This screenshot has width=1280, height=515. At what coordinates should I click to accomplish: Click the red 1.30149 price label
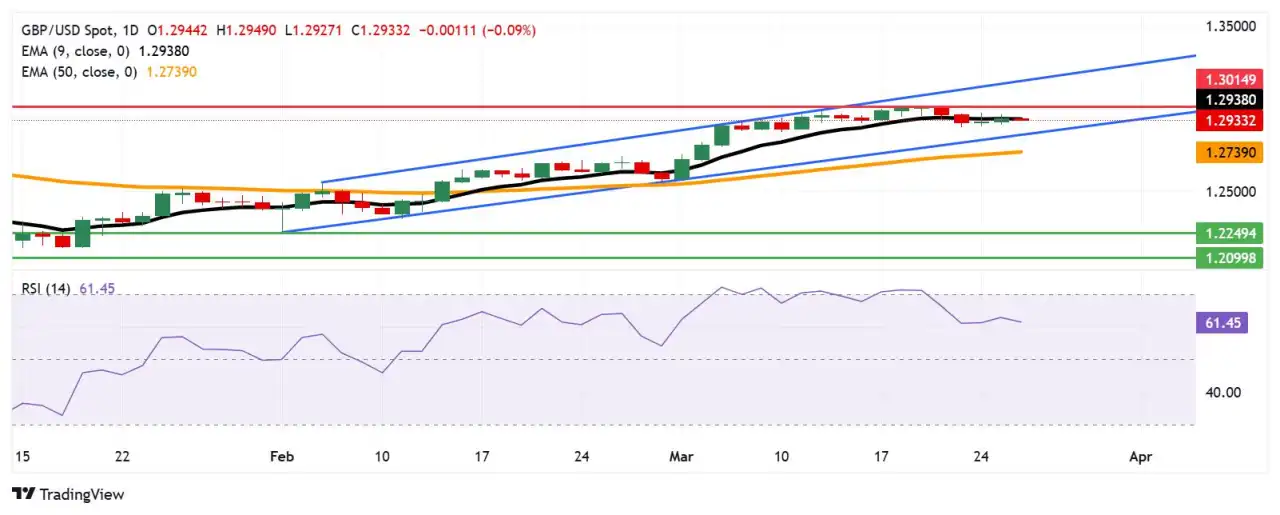click(x=1220, y=78)
